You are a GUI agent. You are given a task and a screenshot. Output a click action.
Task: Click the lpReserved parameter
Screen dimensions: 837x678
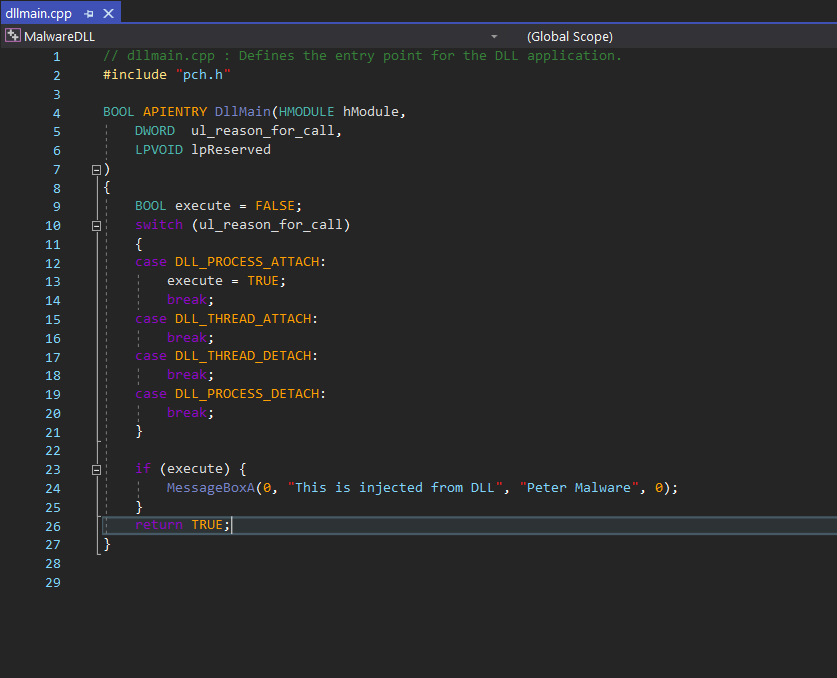pos(231,150)
